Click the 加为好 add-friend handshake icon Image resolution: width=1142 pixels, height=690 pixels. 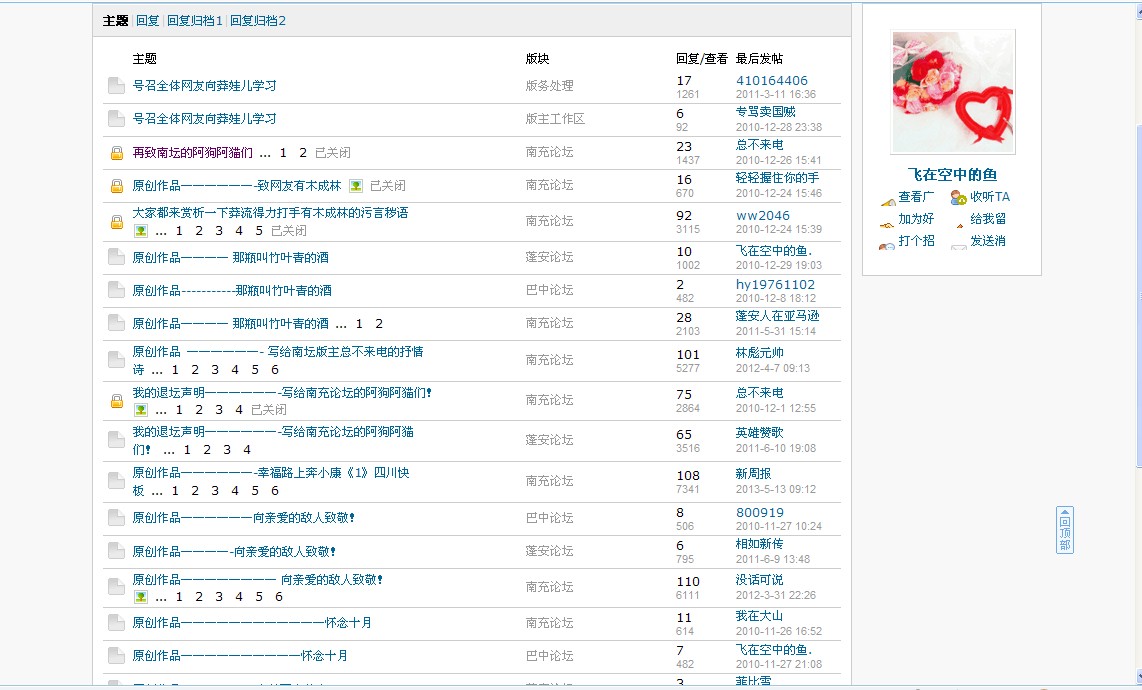click(886, 221)
